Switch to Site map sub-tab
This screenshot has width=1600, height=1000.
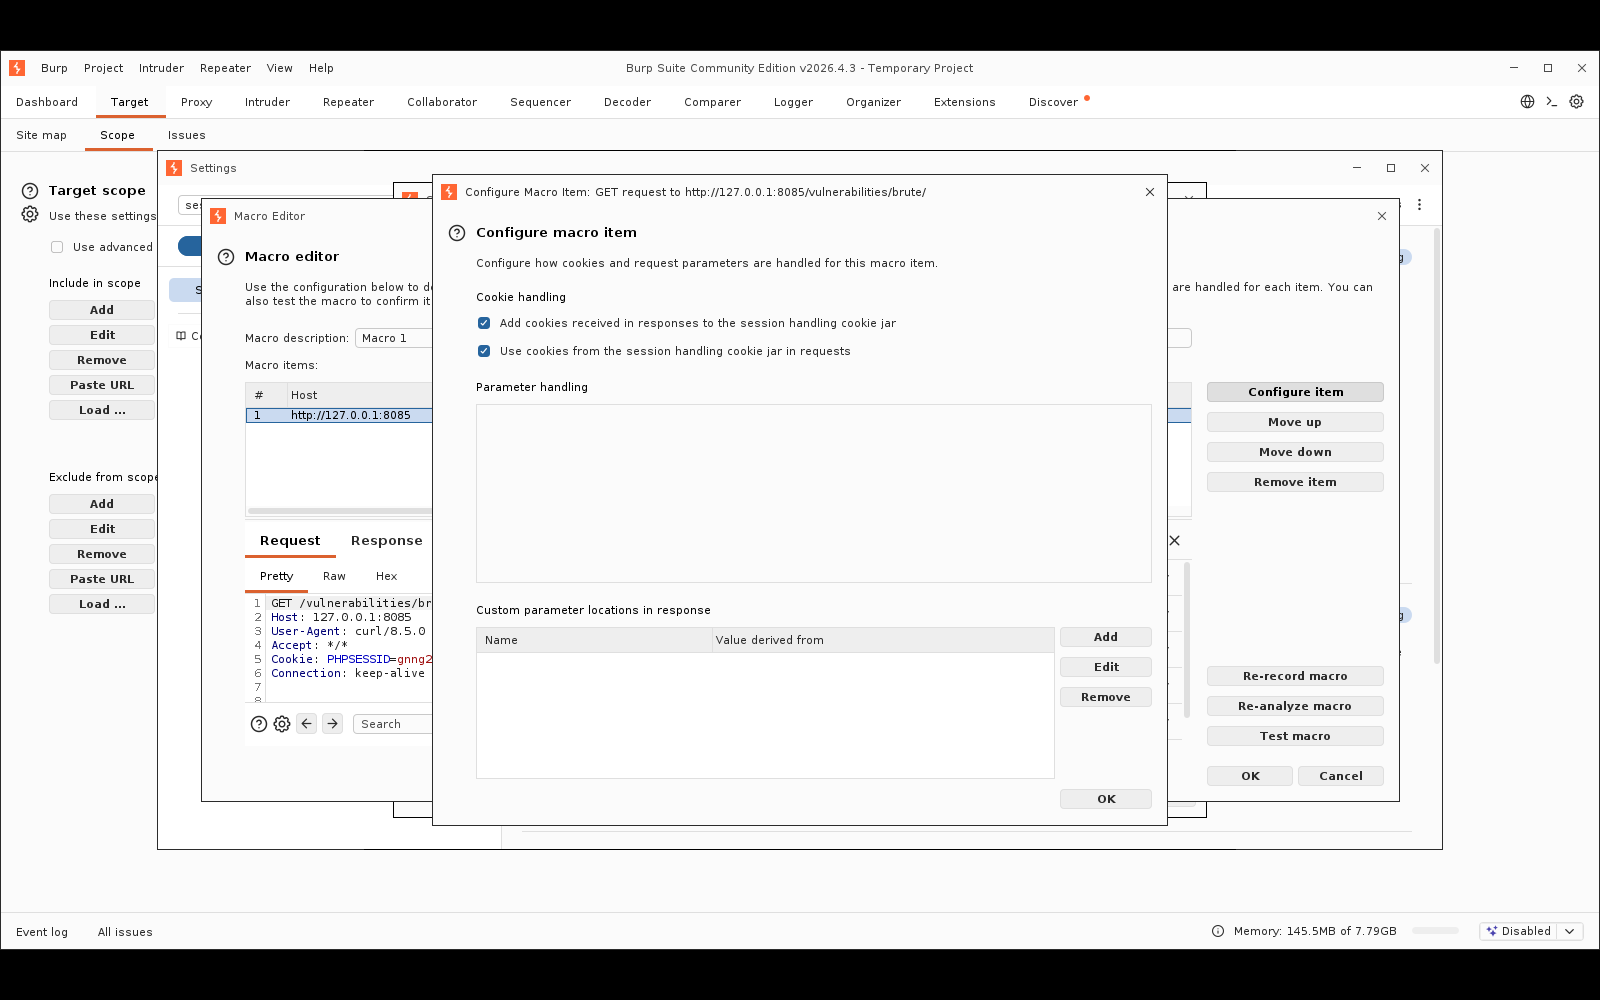point(41,135)
